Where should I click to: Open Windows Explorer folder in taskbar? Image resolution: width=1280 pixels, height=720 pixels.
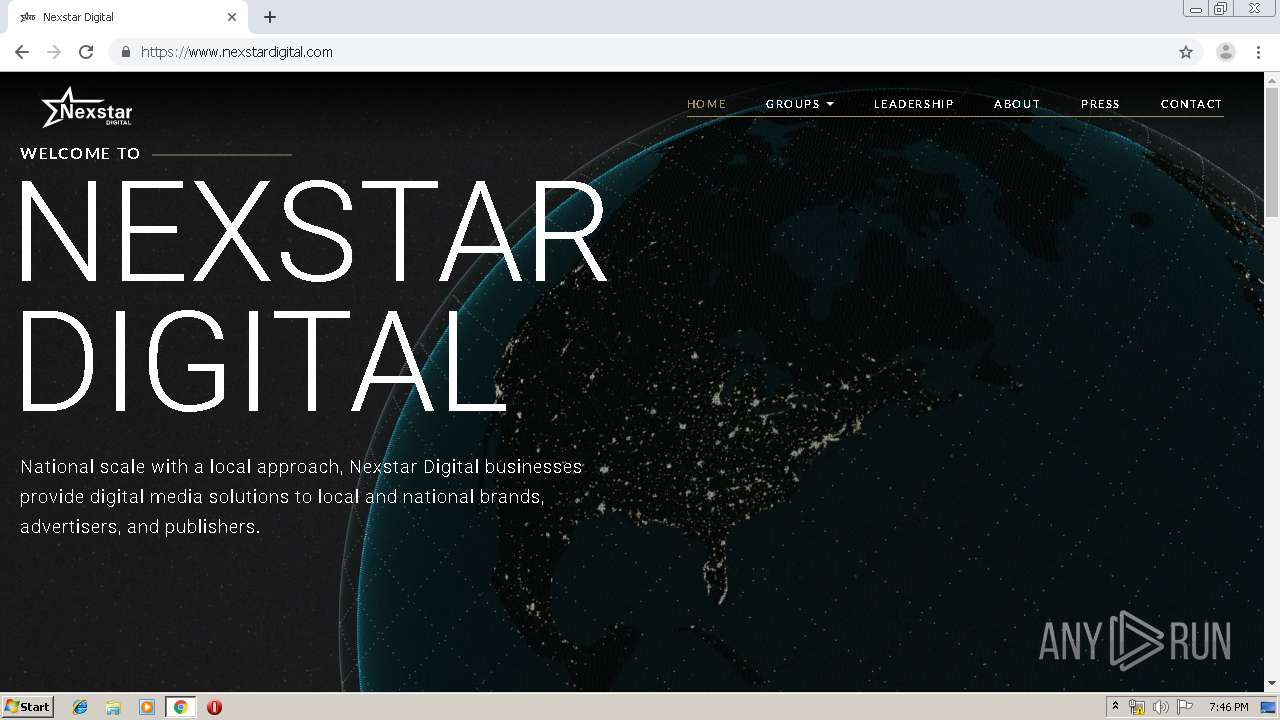(113, 707)
